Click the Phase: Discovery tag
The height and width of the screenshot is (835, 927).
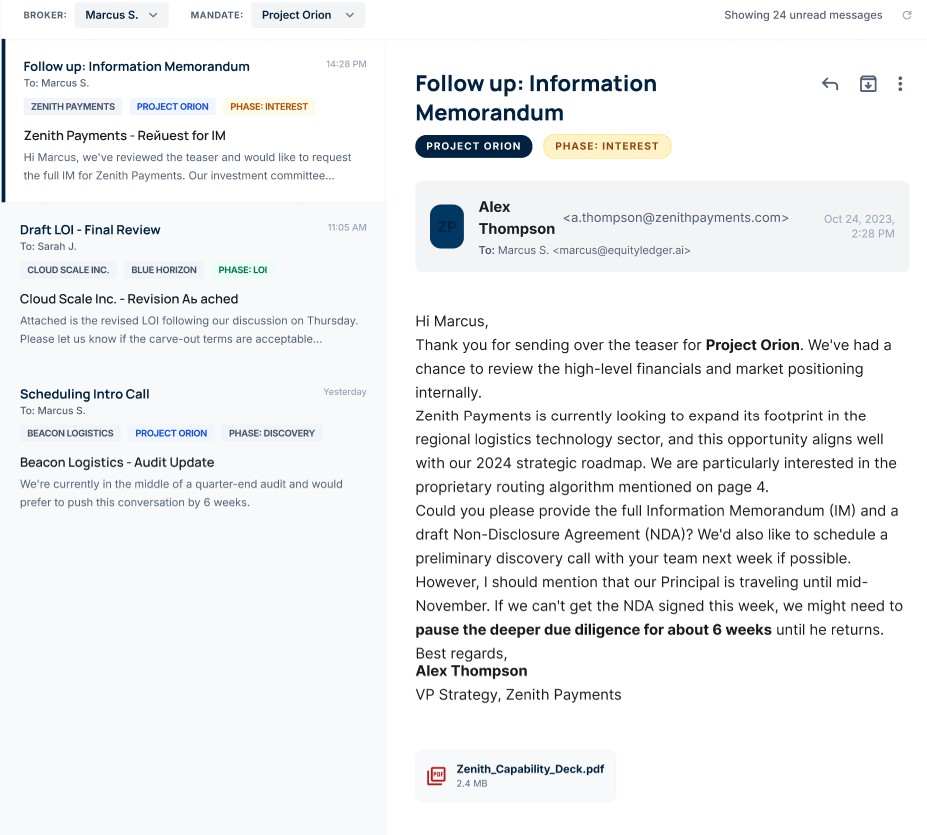pyautogui.click(x=272, y=433)
